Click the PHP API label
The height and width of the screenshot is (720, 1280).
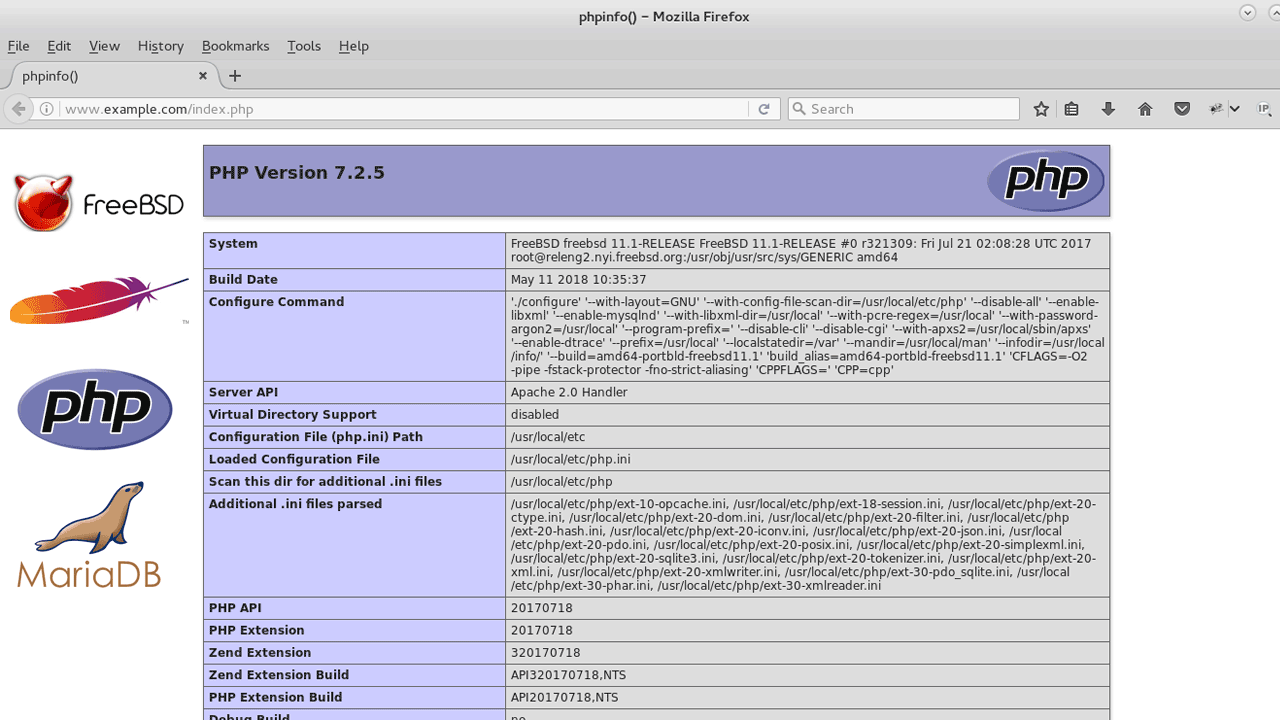[235, 608]
